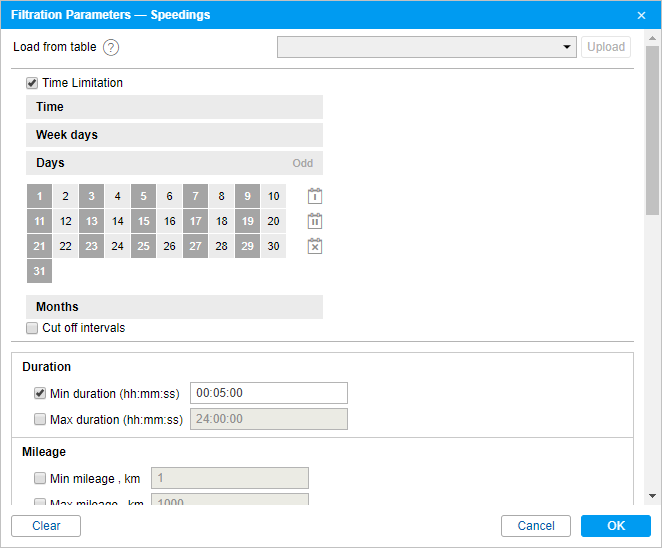
Task: Deselect day 15 in the grid
Action: tap(144, 221)
